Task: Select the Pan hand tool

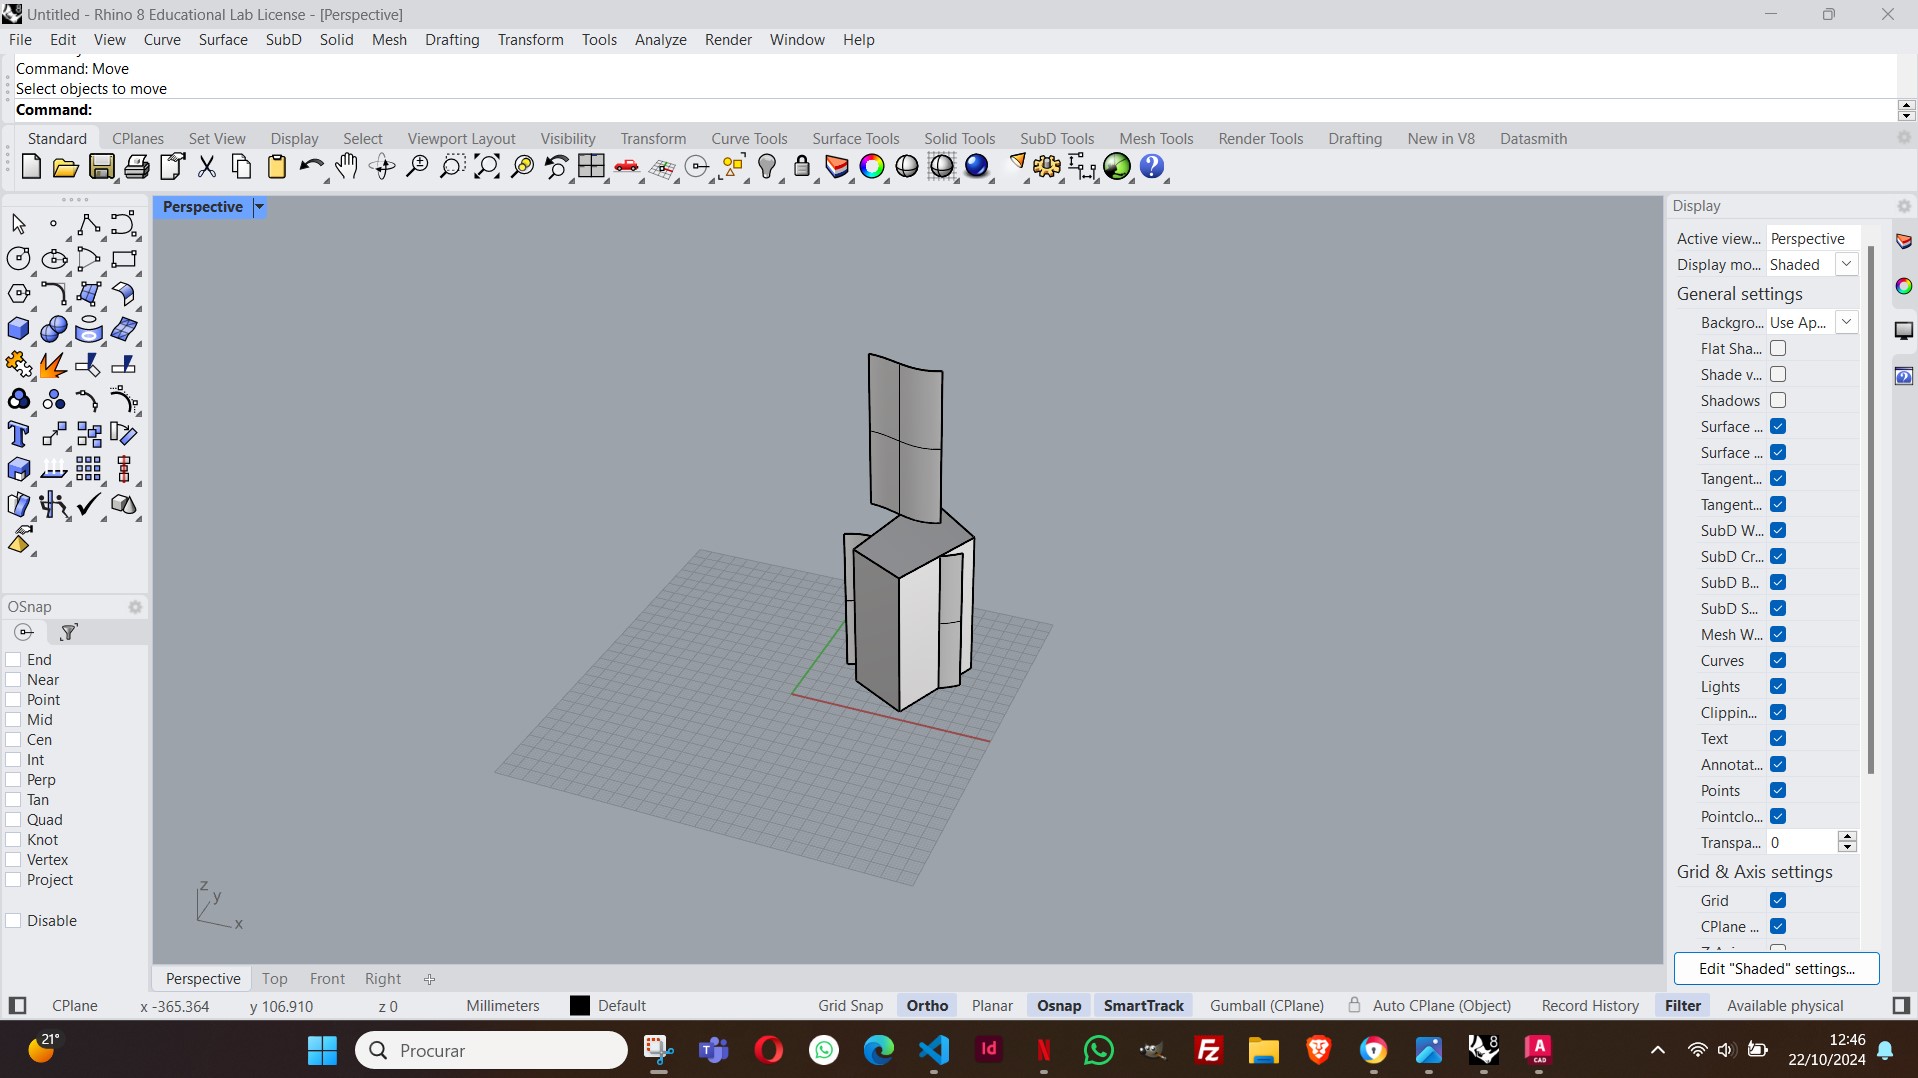Action: click(346, 167)
